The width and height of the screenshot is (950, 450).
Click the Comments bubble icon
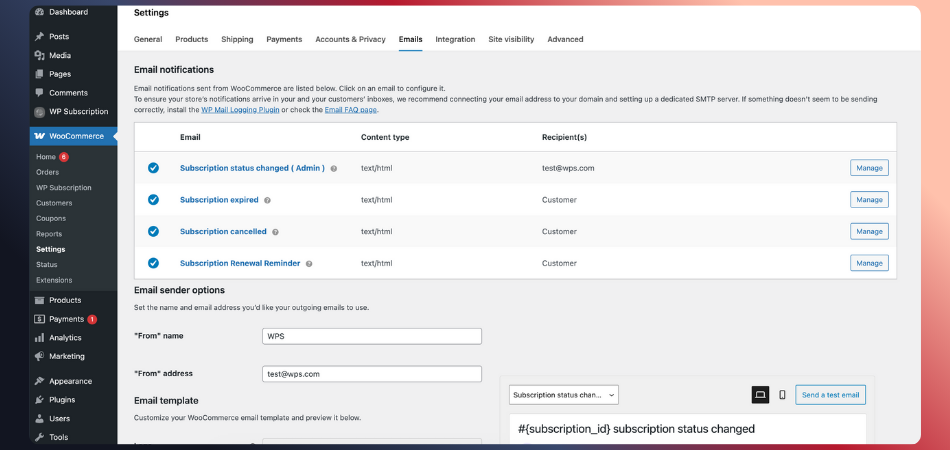39,93
